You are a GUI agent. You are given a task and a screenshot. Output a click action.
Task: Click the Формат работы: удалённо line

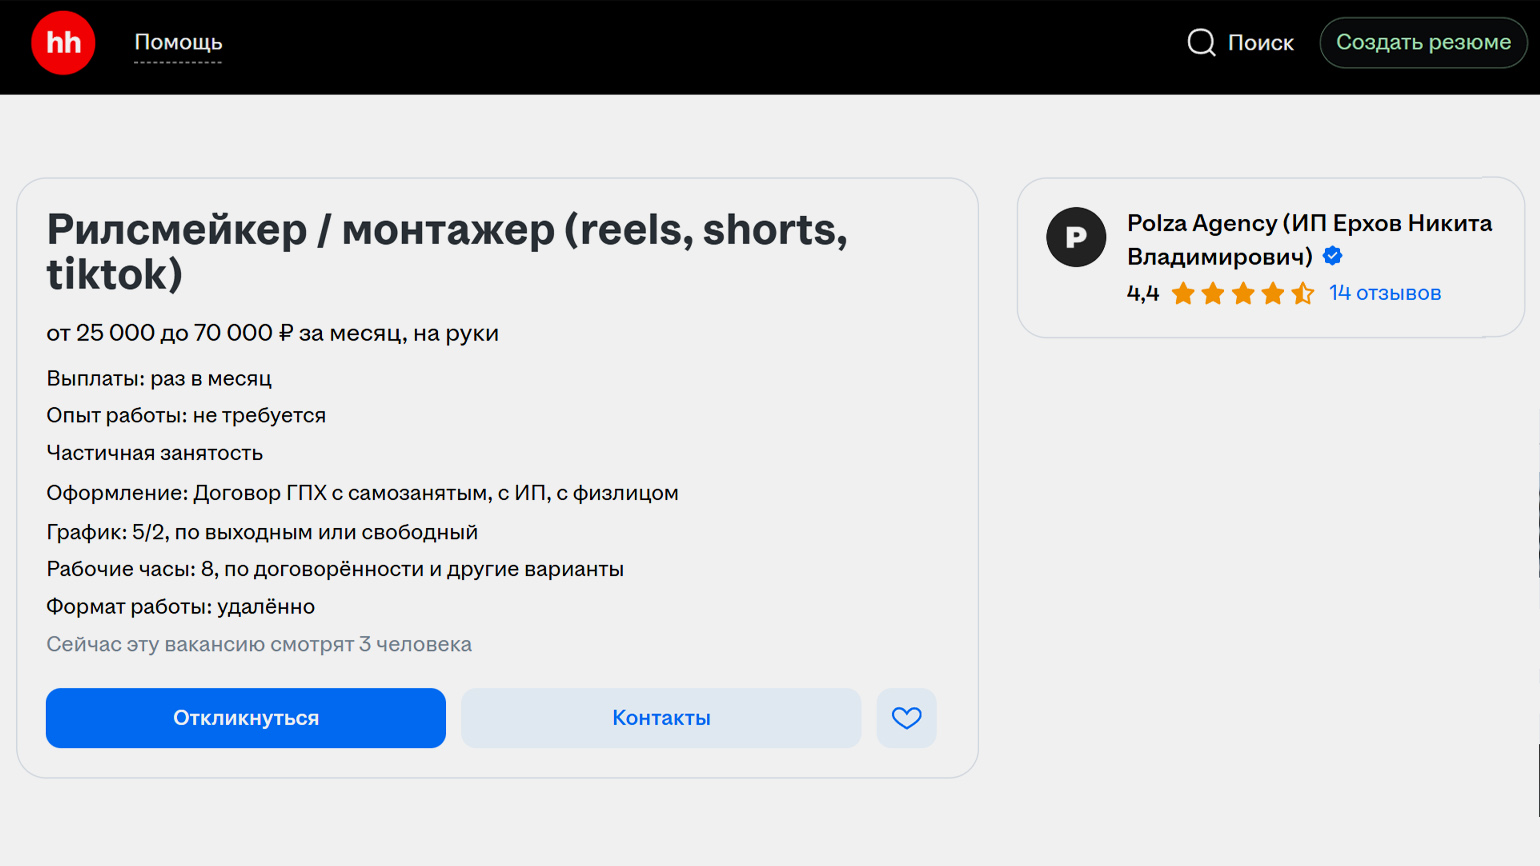[x=180, y=607]
